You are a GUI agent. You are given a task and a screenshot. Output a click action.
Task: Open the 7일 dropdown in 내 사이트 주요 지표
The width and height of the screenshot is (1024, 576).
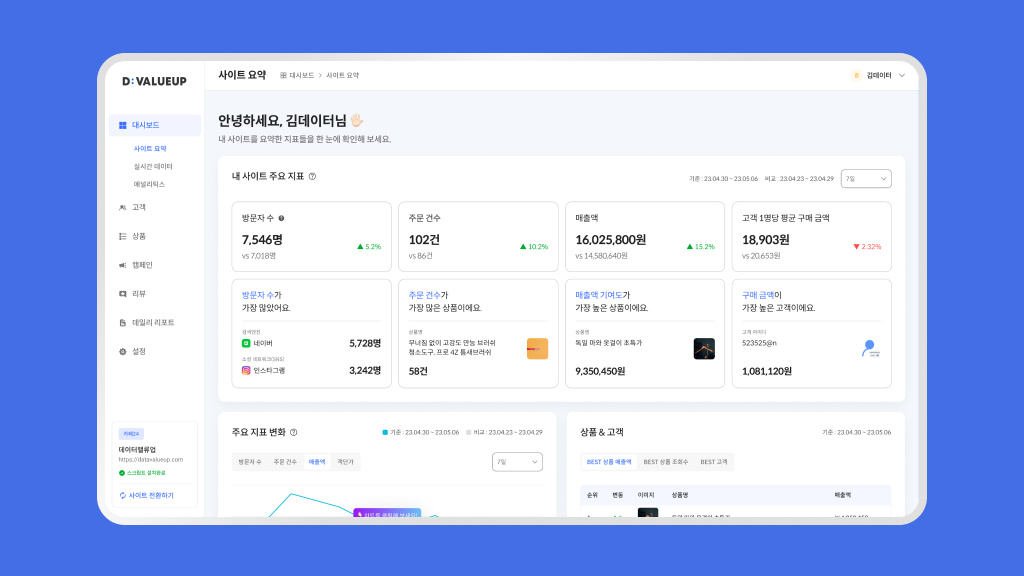(866, 179)
